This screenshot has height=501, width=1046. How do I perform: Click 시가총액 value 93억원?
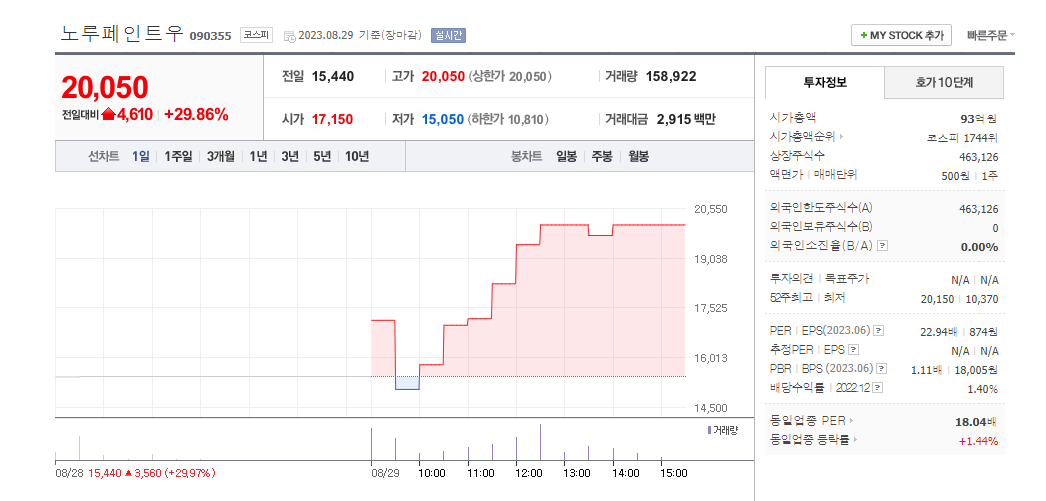[979, 119]
